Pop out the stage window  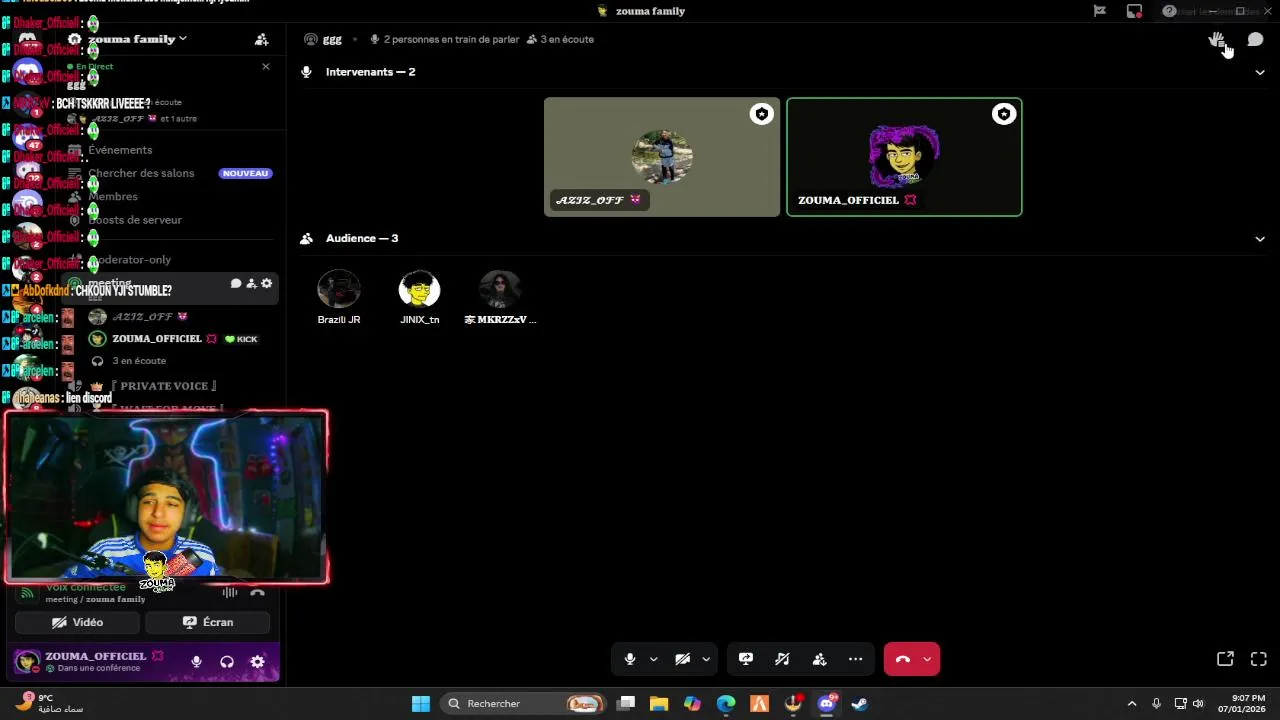pyautogui.click(x=1225, y=659)
